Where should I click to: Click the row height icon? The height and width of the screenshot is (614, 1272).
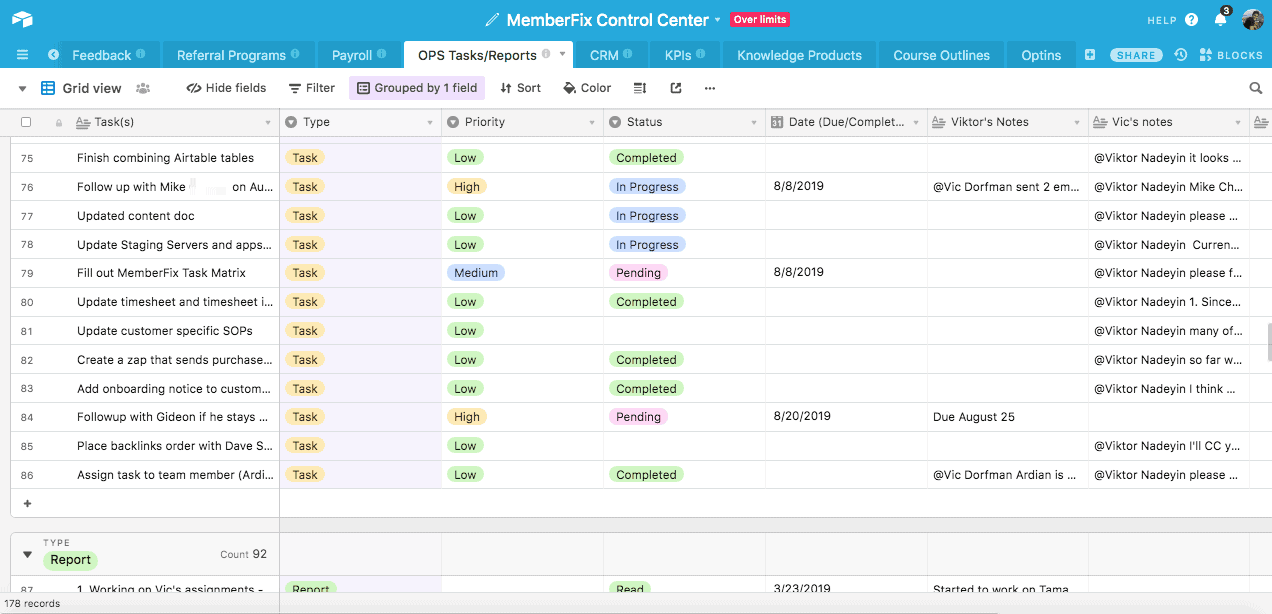pos(641,88)
